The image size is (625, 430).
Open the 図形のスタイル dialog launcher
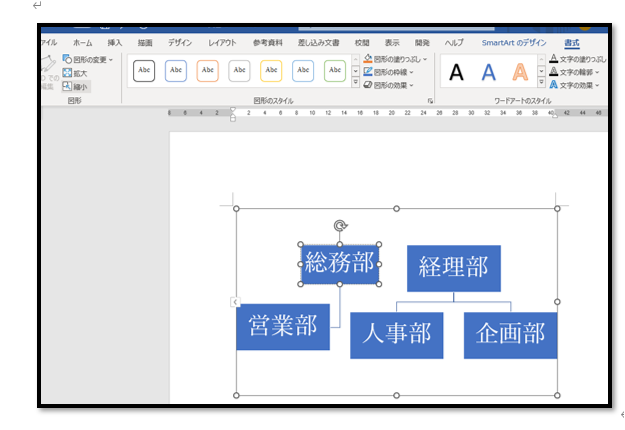click(x=431, y=102)
